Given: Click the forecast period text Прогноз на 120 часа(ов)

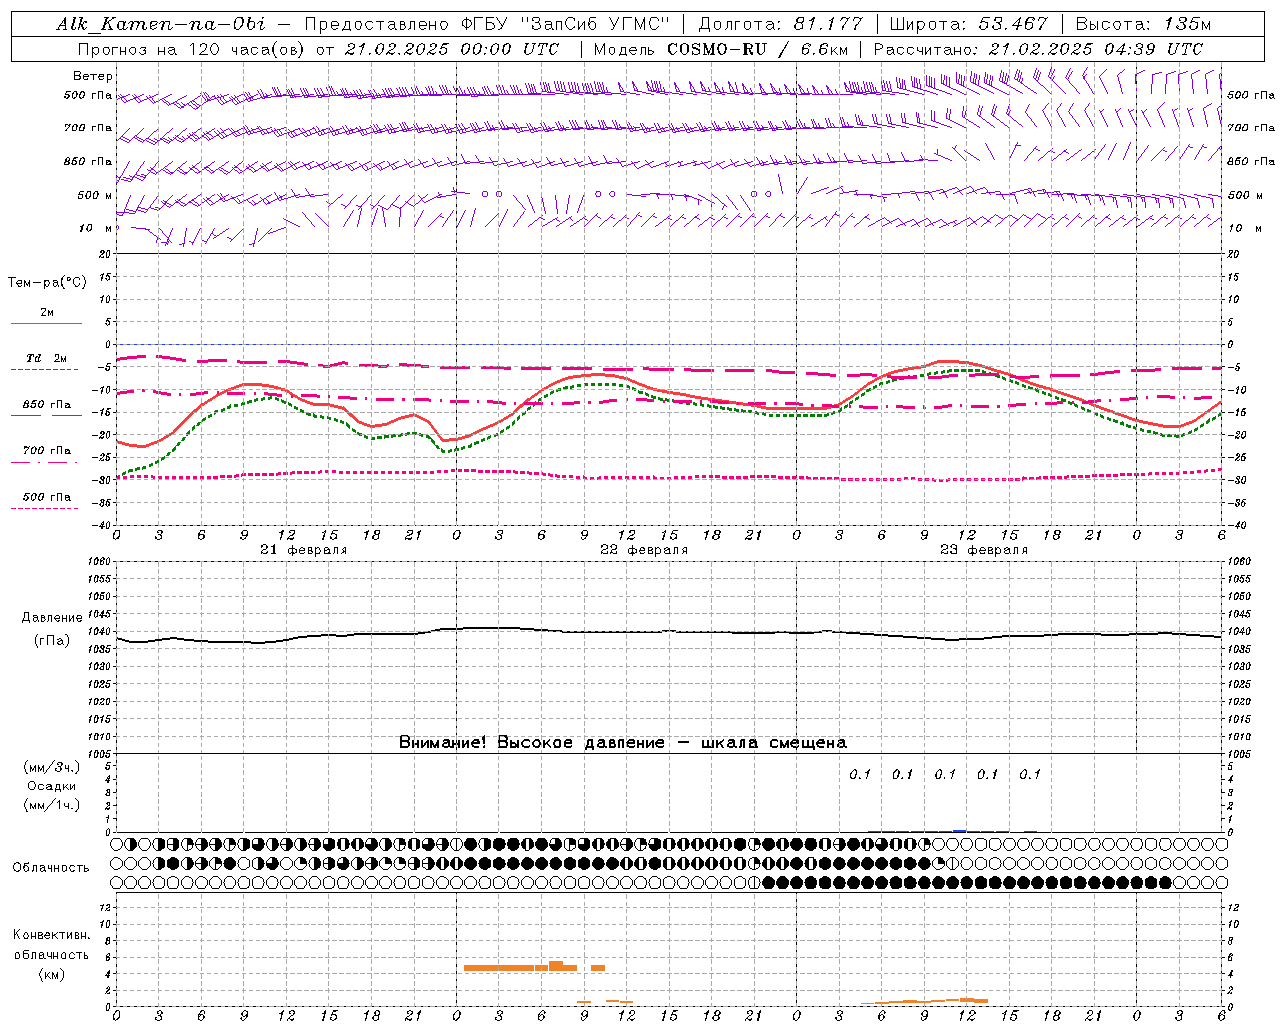Looking at the screenshot, I should click(x=193, y=49).
